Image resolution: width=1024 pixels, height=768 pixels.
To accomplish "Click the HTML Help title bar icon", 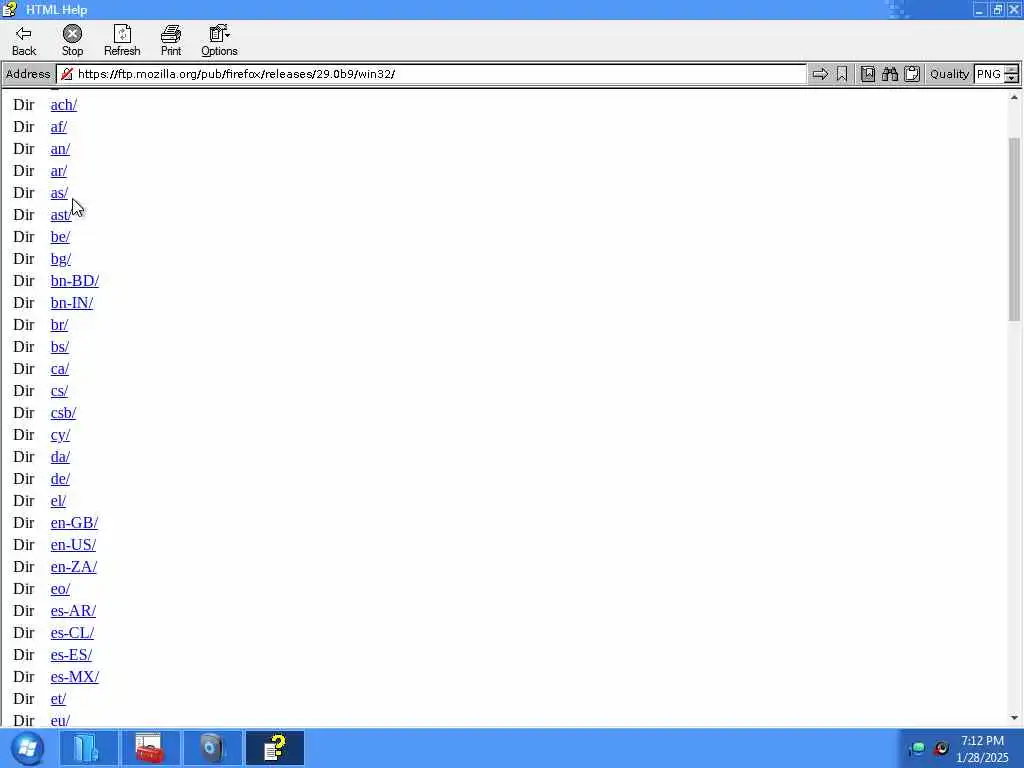I will 9,9.
